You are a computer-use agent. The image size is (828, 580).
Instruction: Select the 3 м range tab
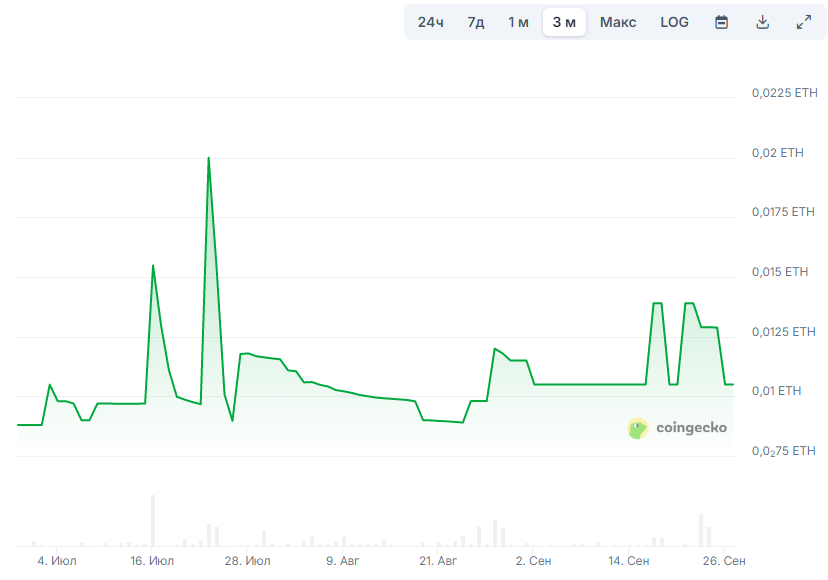pos(564,22)
